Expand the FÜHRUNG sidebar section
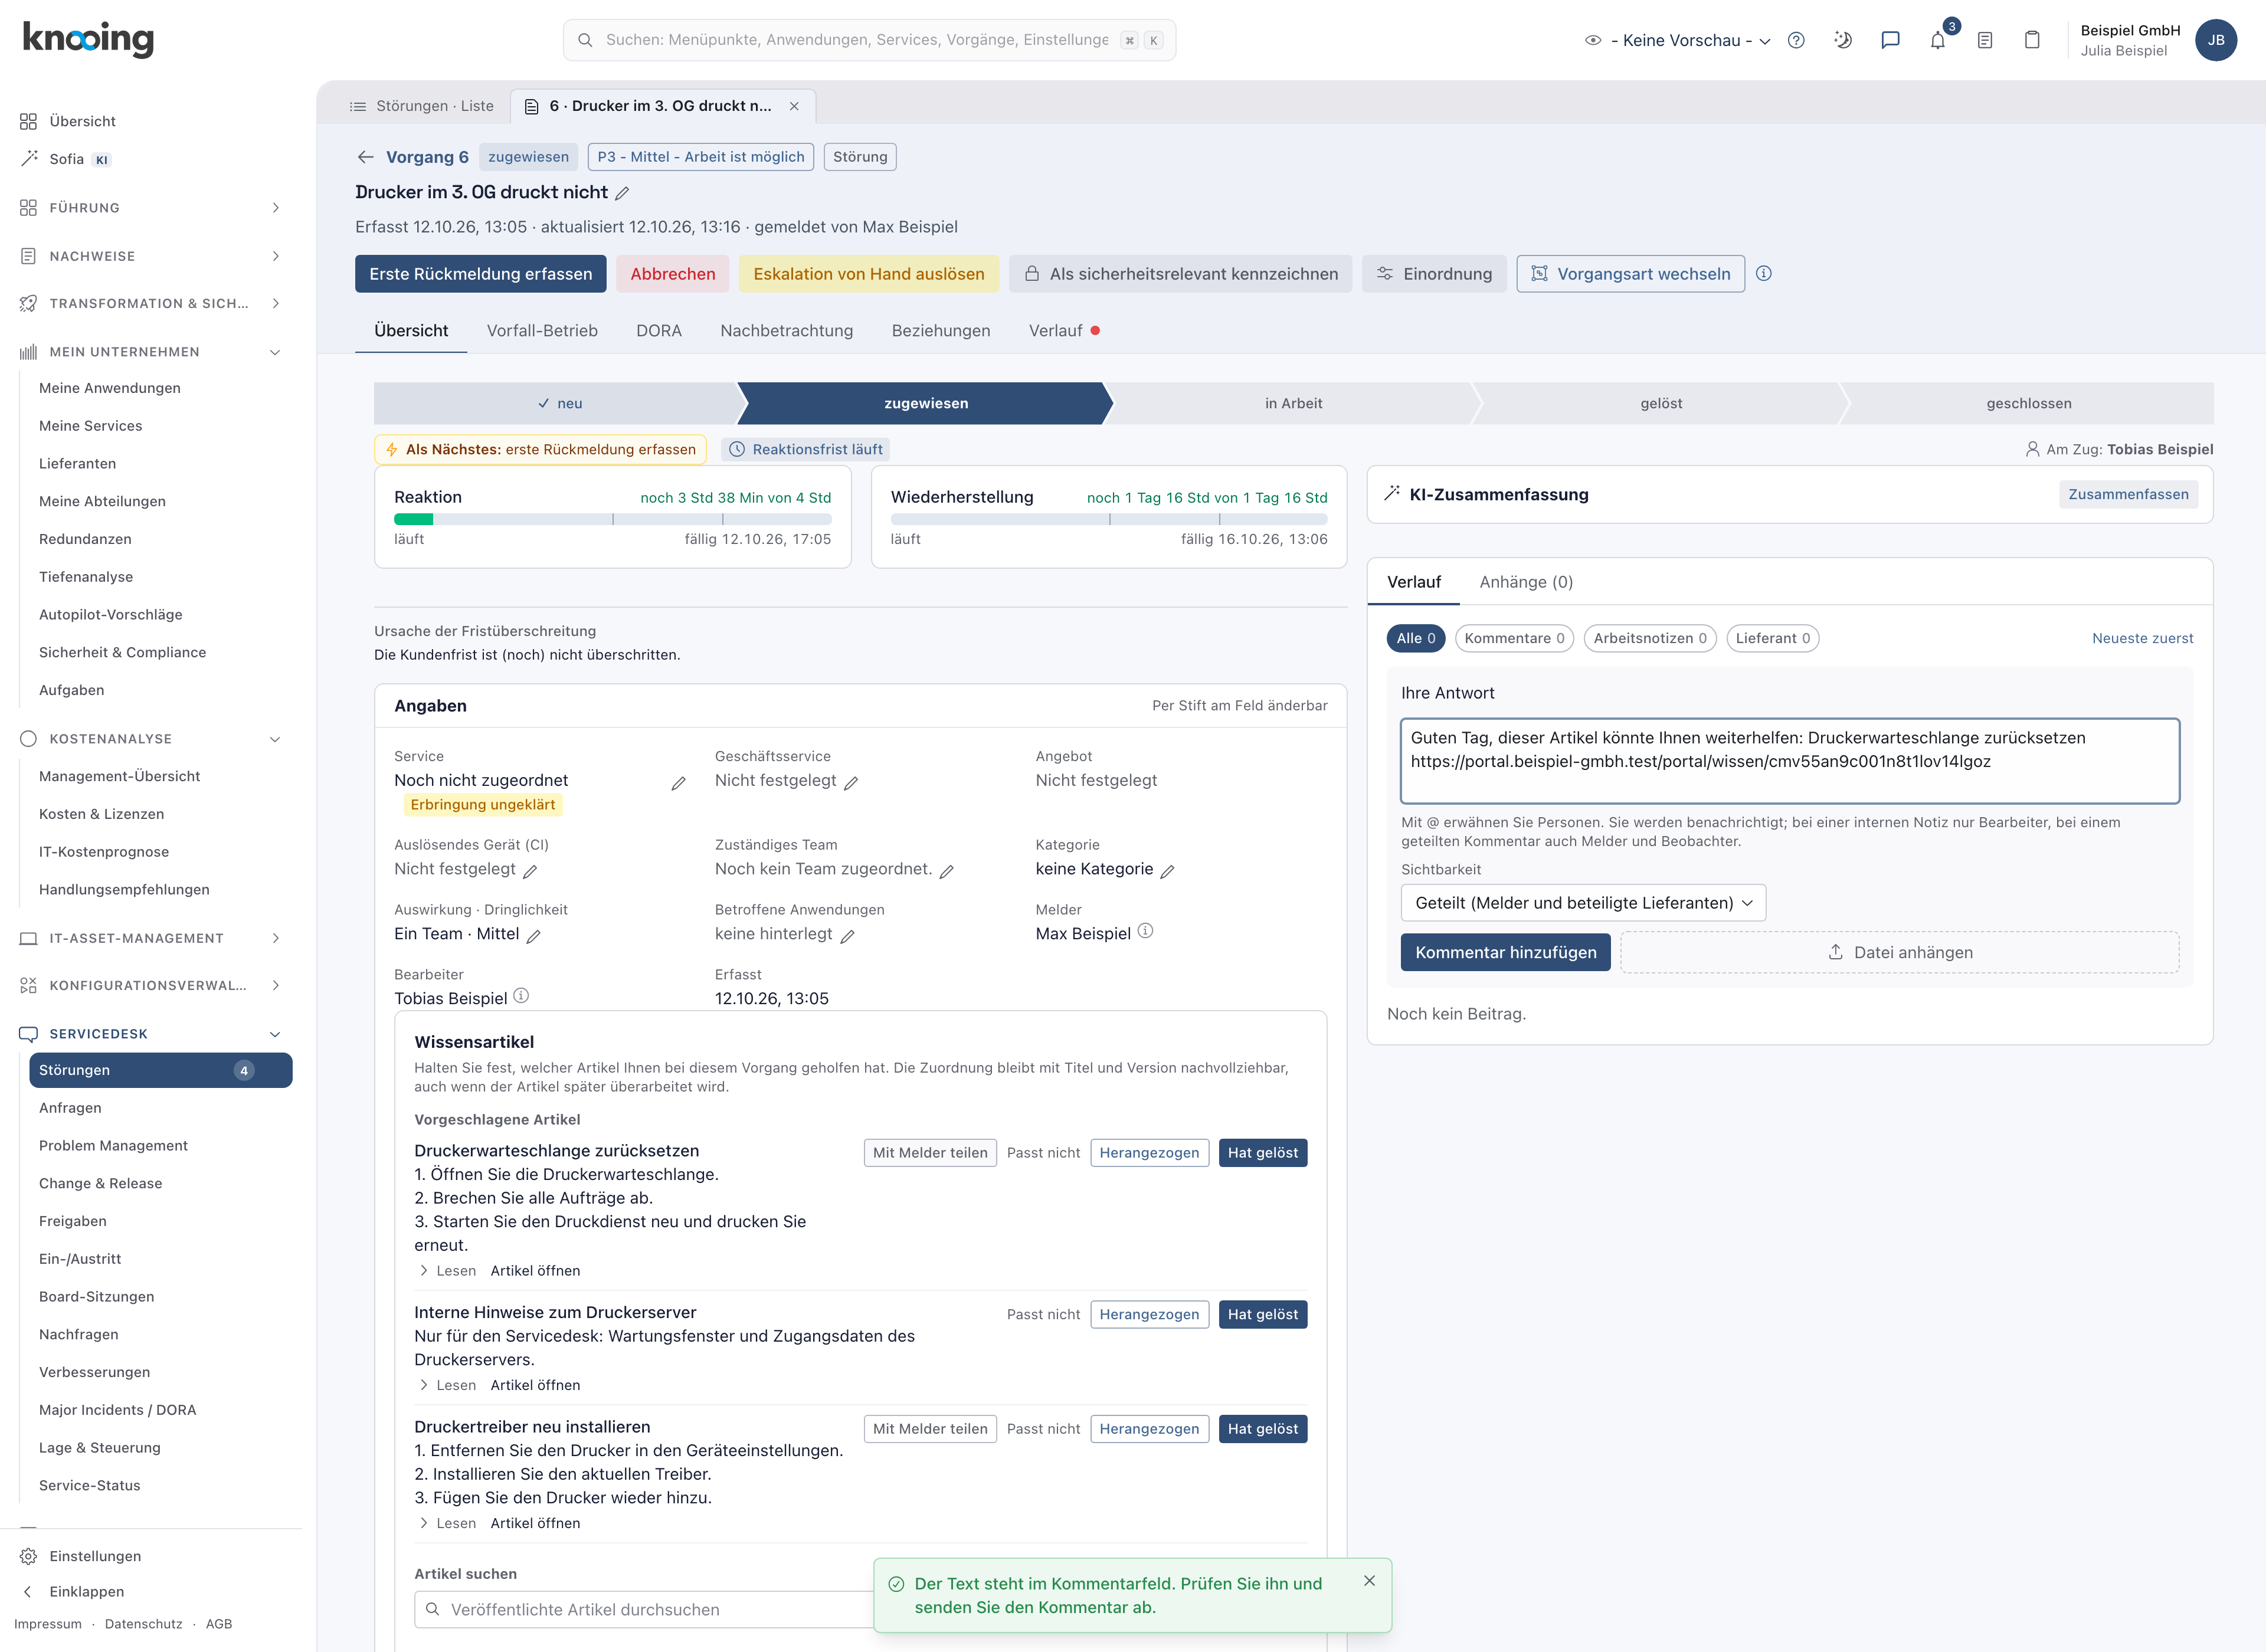 [150, 208]
